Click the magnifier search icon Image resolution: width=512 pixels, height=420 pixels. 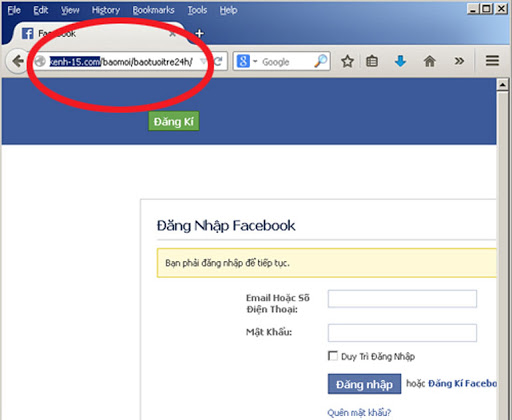point(321,61)
